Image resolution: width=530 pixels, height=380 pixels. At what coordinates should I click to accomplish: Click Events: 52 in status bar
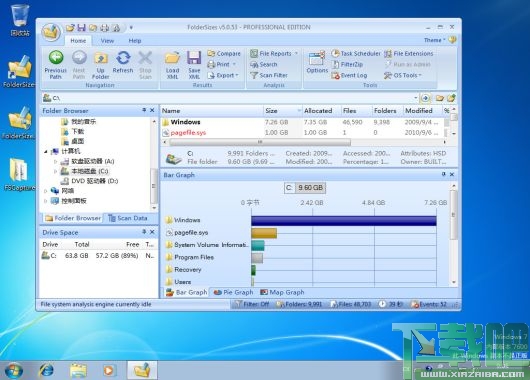[x=429, y=304]
